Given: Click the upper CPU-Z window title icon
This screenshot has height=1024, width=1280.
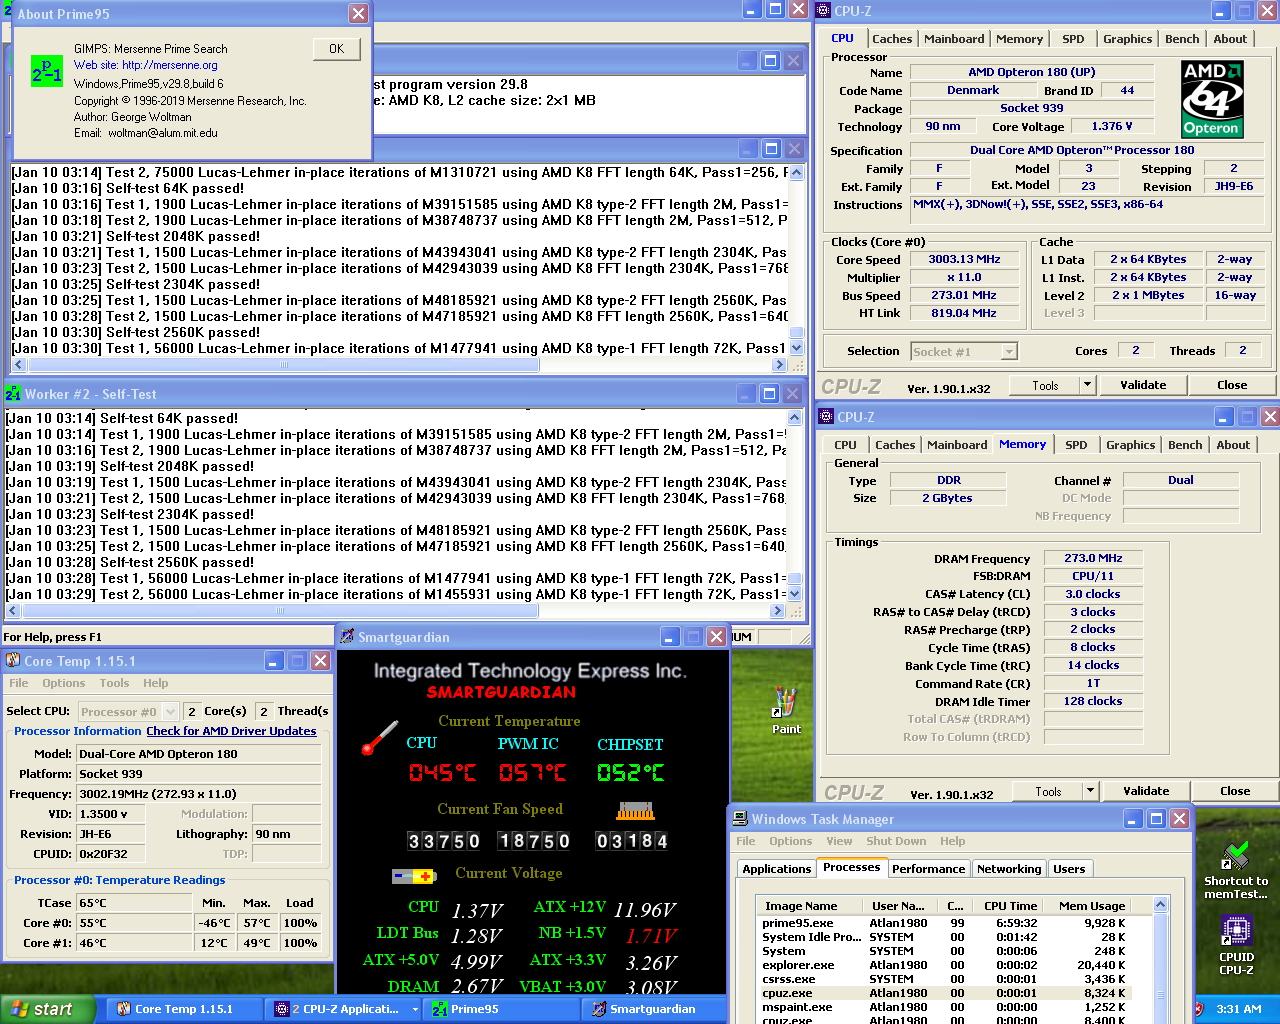Looking at the screenshot, I should pyautogui.click(x=824, y=11).
